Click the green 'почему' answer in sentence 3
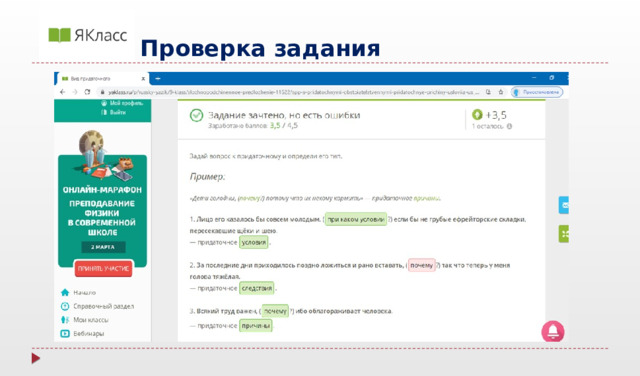This screenshot has width=640, height=376. [x=275, y=311]
